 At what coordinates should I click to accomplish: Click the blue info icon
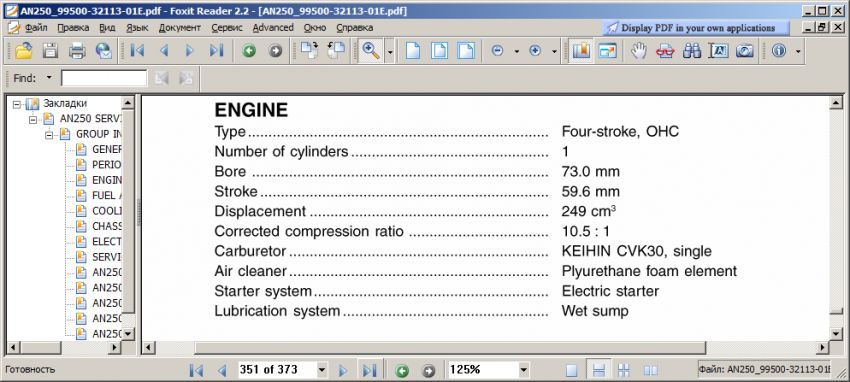[x=779, y=51]
